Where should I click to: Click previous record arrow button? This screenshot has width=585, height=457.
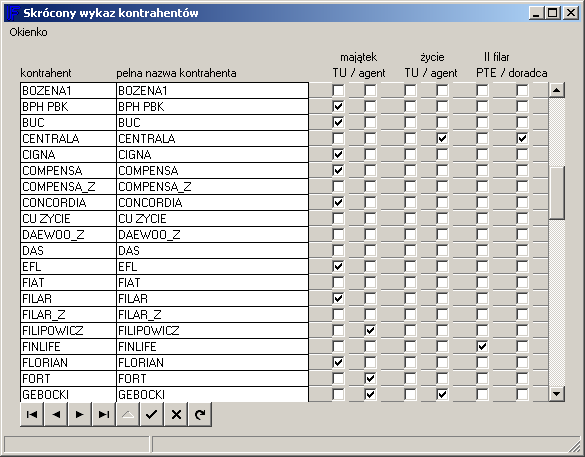click(x=56, y=414)
